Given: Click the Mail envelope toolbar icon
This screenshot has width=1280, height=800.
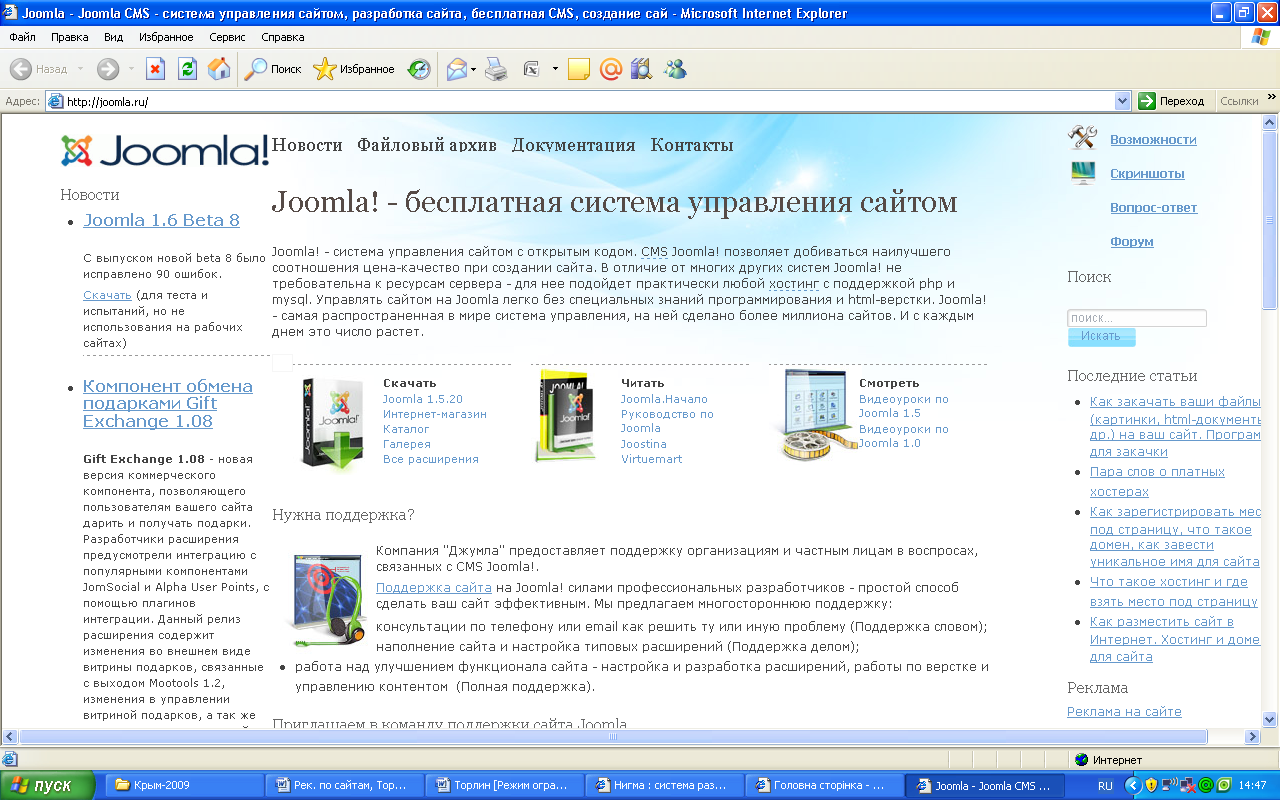Looking at the screenshot, I should click(x=457, y=69).
